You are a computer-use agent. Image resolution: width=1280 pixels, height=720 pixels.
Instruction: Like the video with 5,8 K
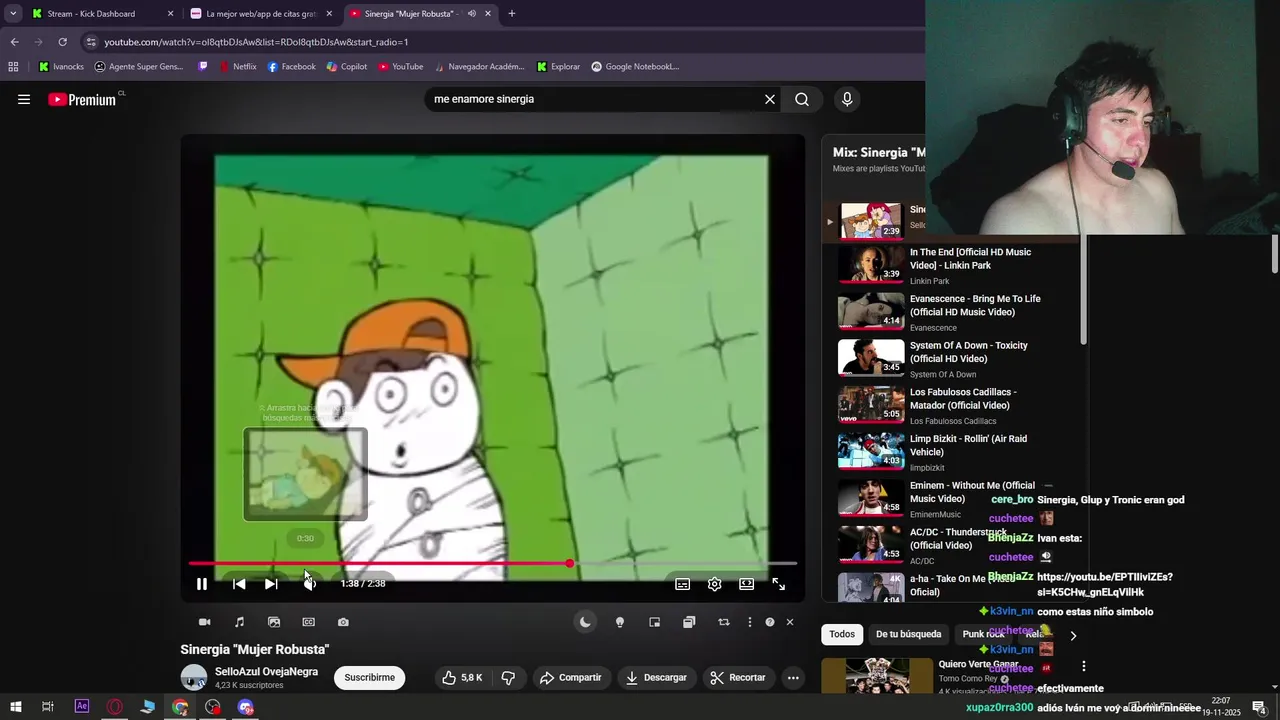point(462,677)
